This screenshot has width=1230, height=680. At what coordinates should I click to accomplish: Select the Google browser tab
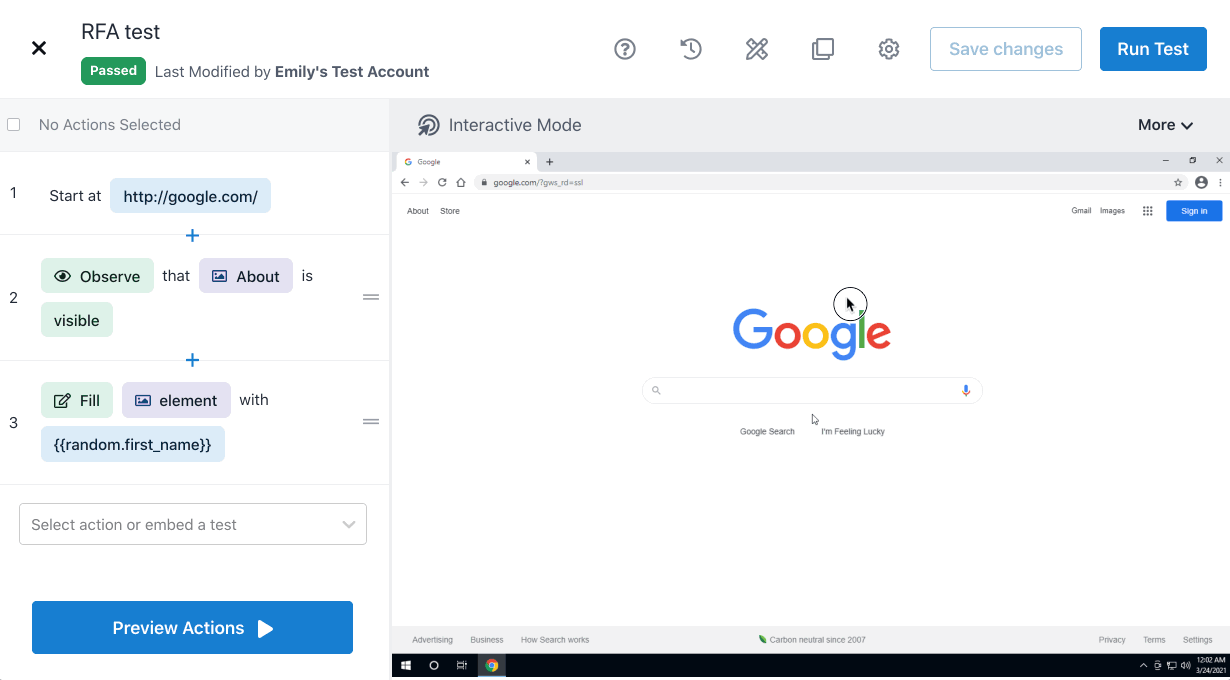pos(466,162)
